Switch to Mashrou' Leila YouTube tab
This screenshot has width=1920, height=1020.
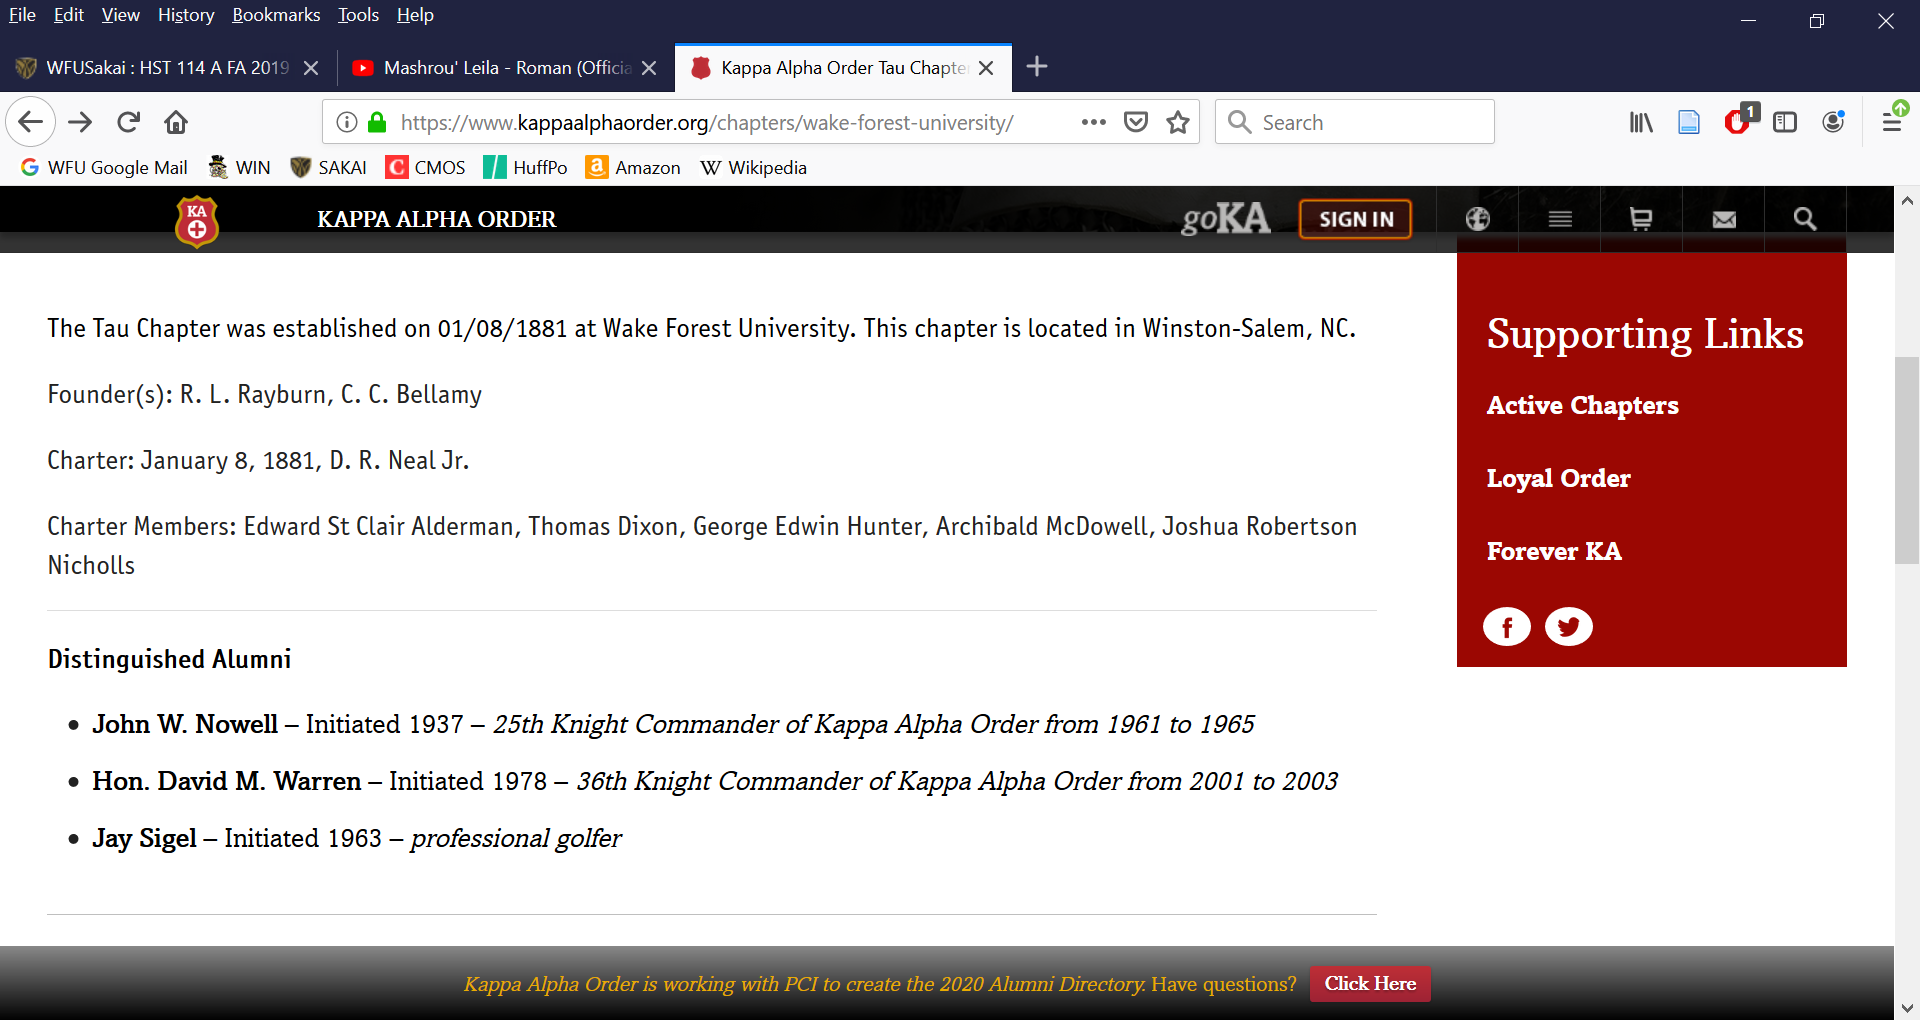(x=505, y=68)
